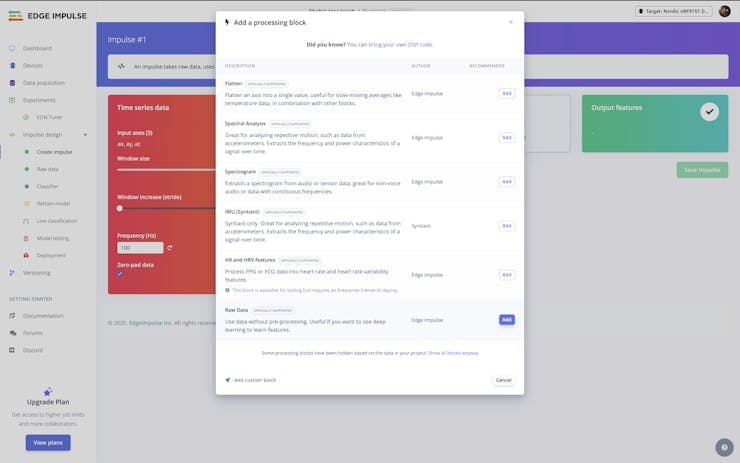Open Discord via its sidebar icon
The image size is (740, 463).
12,350
